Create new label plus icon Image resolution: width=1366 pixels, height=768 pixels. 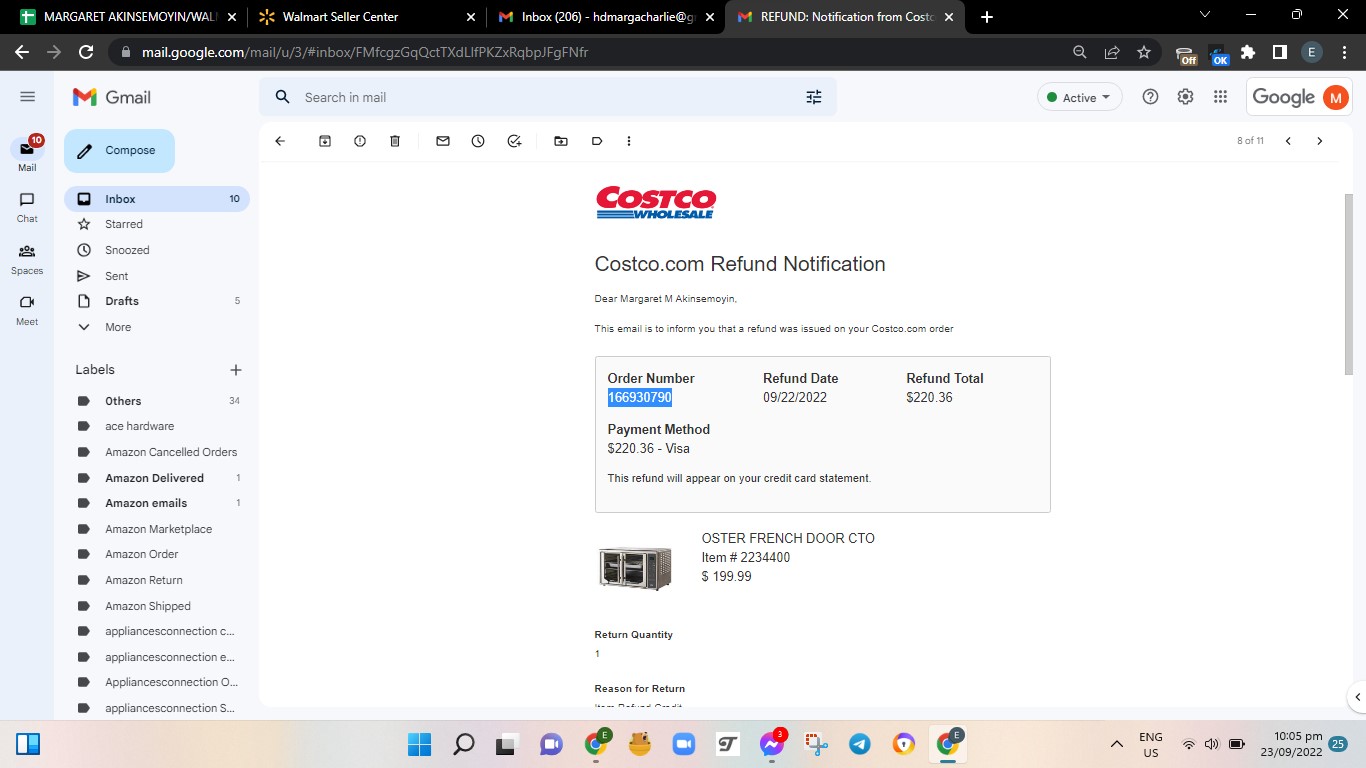236,370
